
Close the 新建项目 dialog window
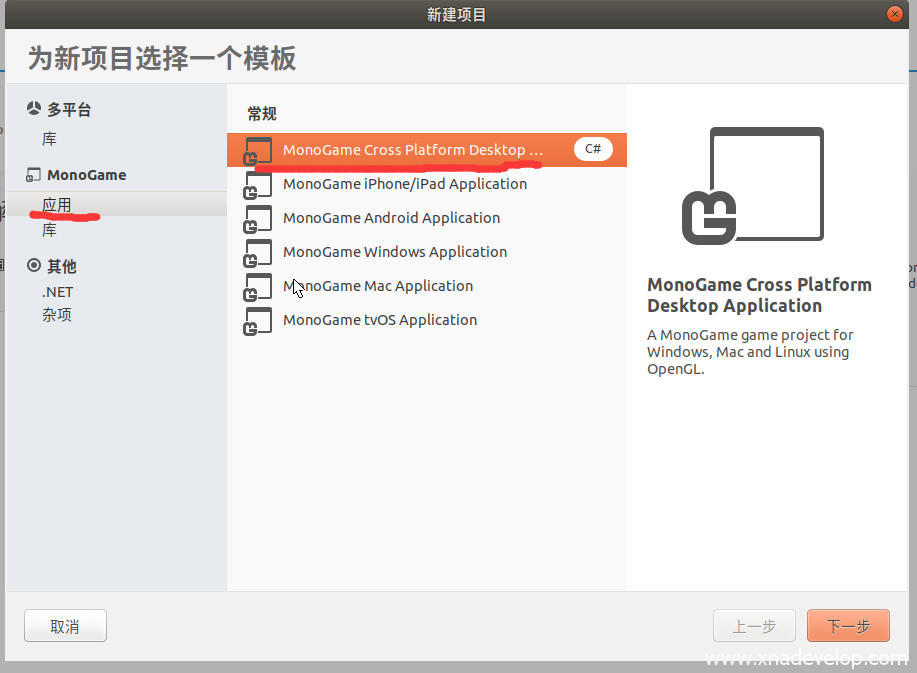pos(895,14)
